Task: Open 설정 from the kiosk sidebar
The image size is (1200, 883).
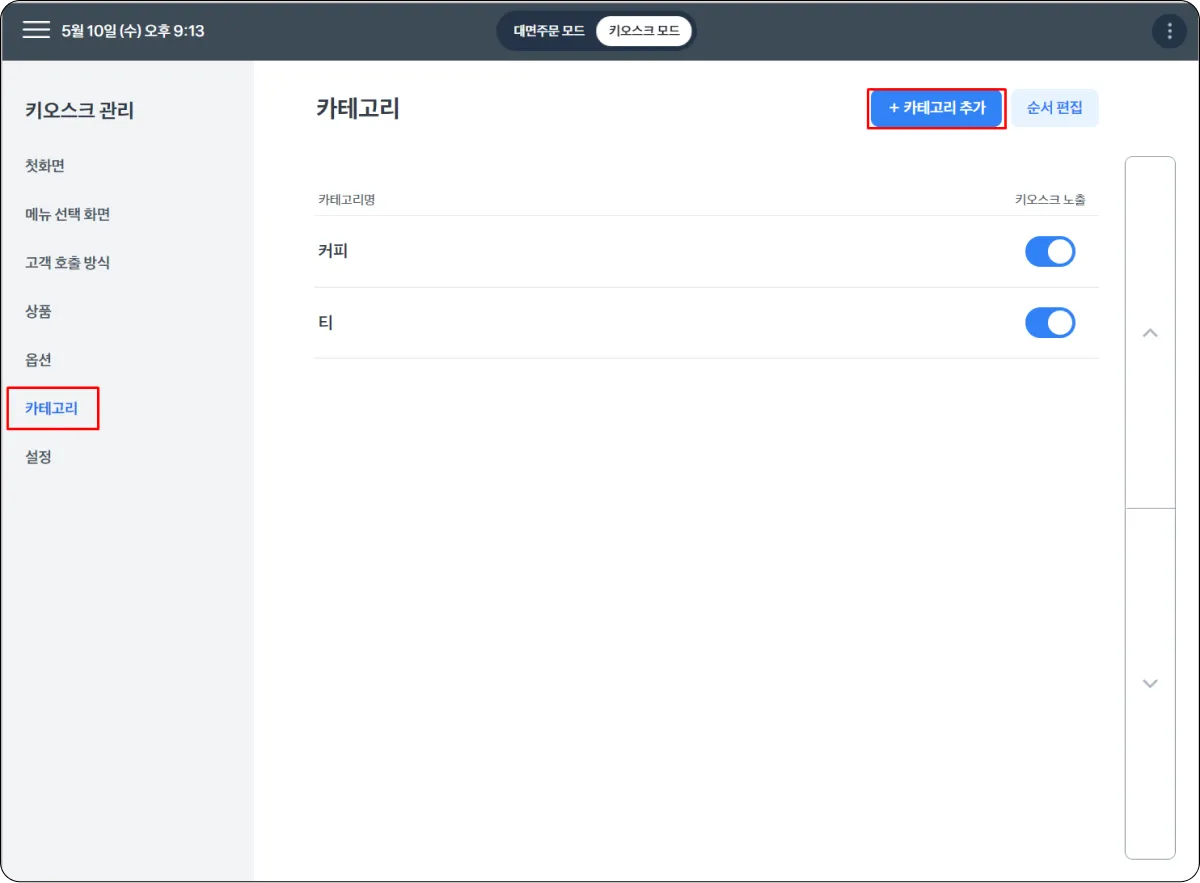Action: tap(38, 457)
